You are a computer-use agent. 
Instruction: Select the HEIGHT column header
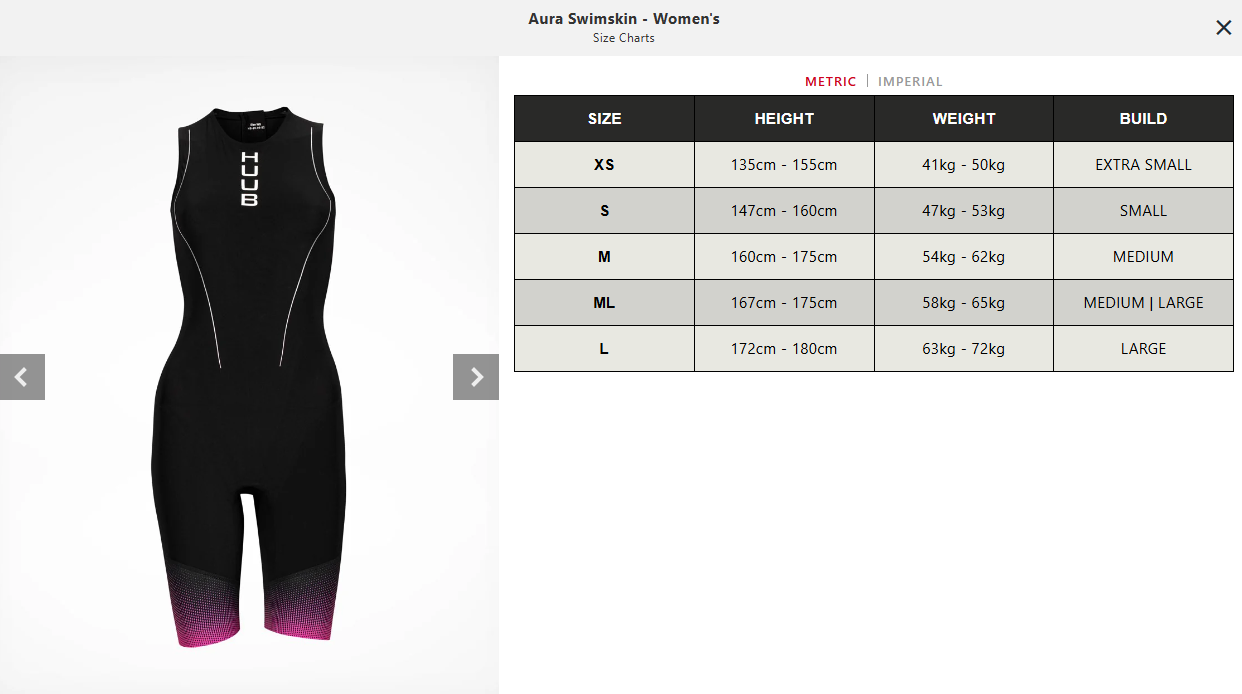tap(784, 118)
